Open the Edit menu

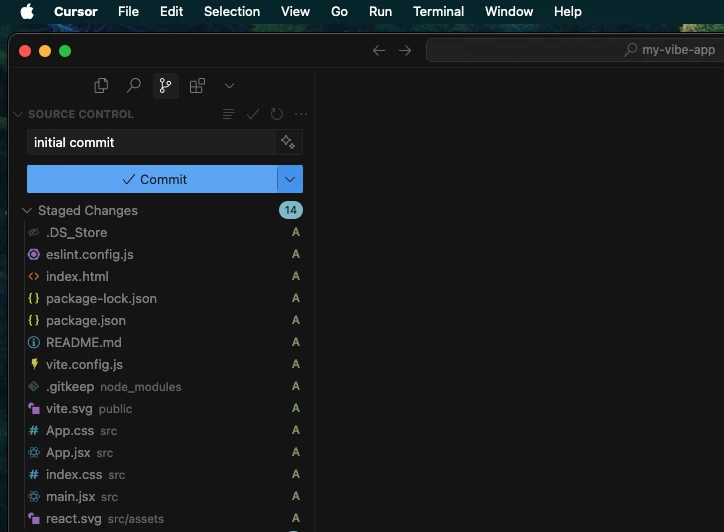(171, 12)
